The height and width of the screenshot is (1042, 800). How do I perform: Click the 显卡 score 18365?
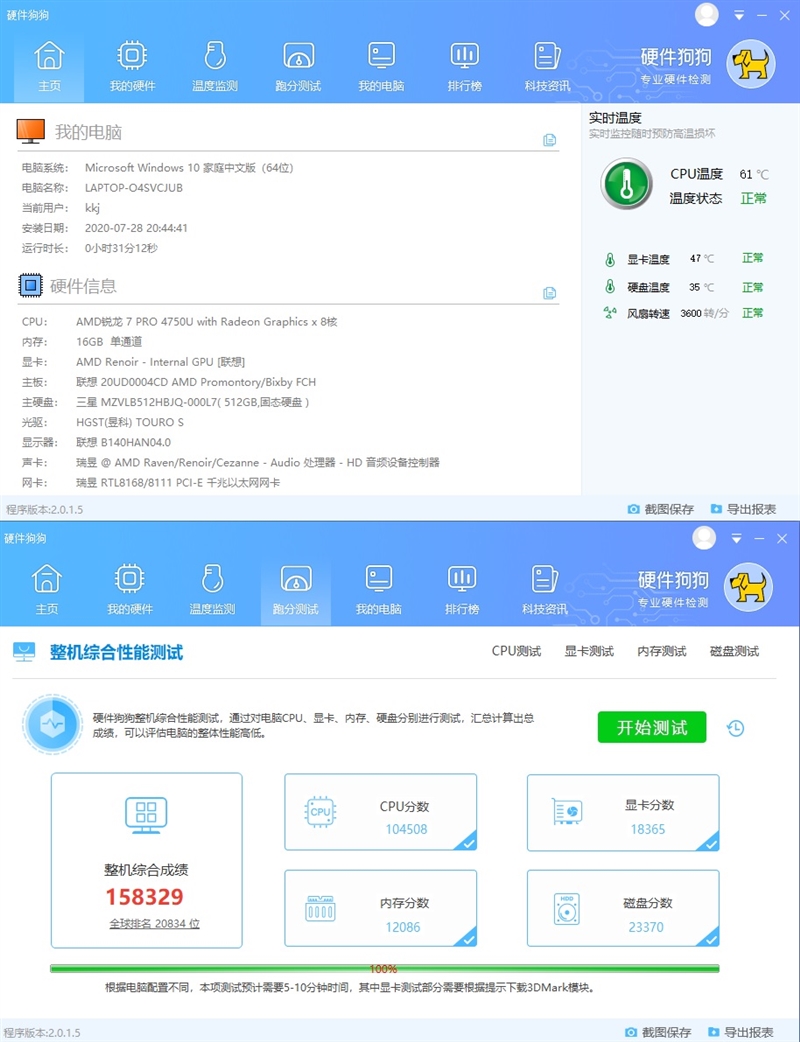coord(648,829)
